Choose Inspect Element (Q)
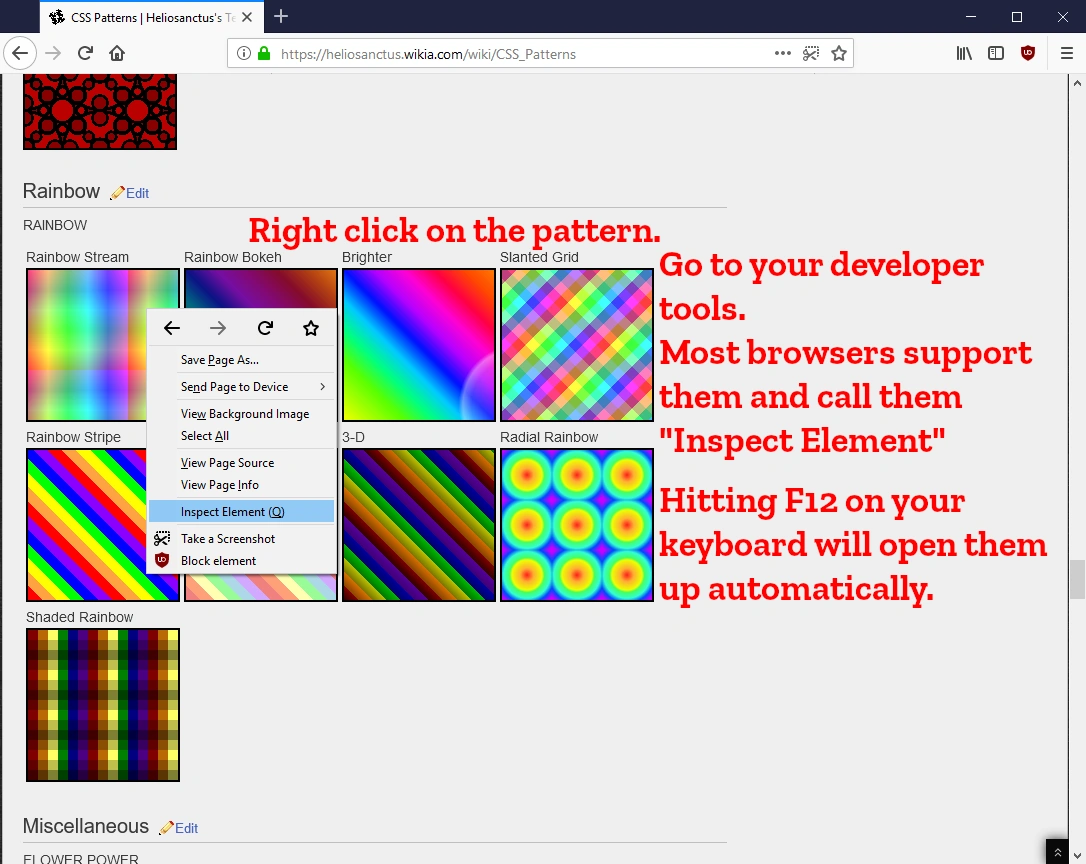The width and height of the screenshot is (1086, 864). tap(242, 511)
